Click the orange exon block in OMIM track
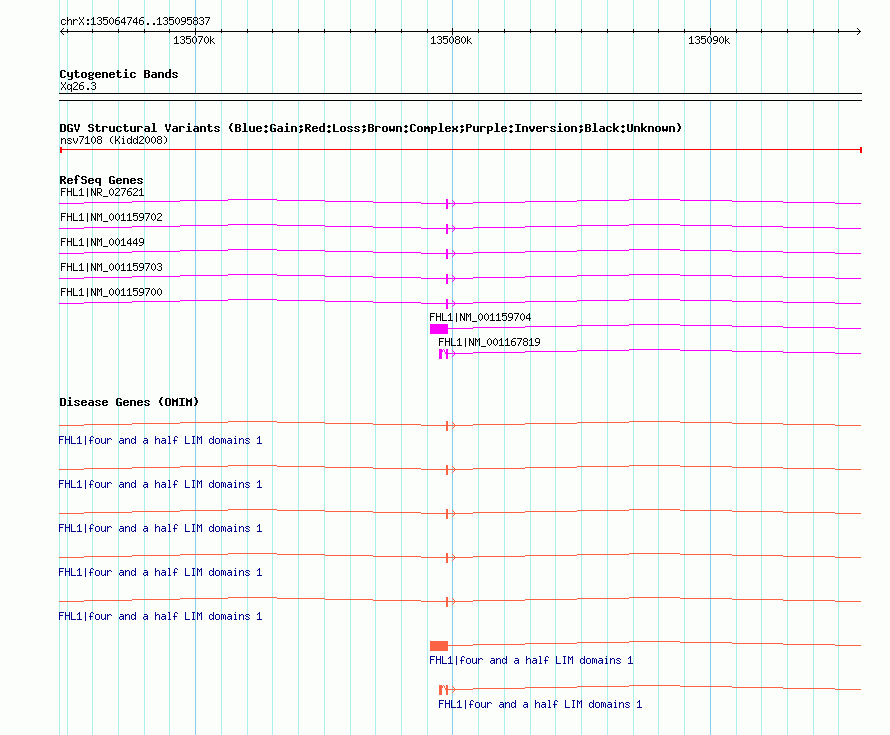The height and width of the screenshot is (735, 890). (439, 646)
